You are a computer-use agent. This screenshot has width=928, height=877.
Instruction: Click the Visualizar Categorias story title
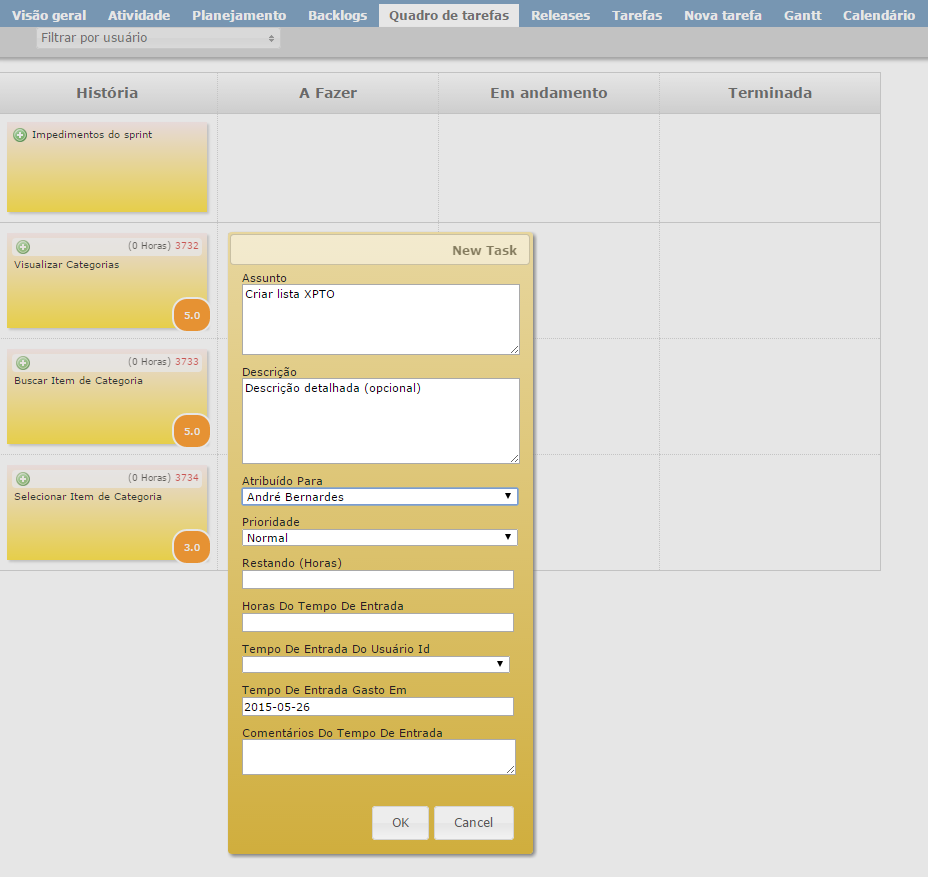(x=66, y=265)
